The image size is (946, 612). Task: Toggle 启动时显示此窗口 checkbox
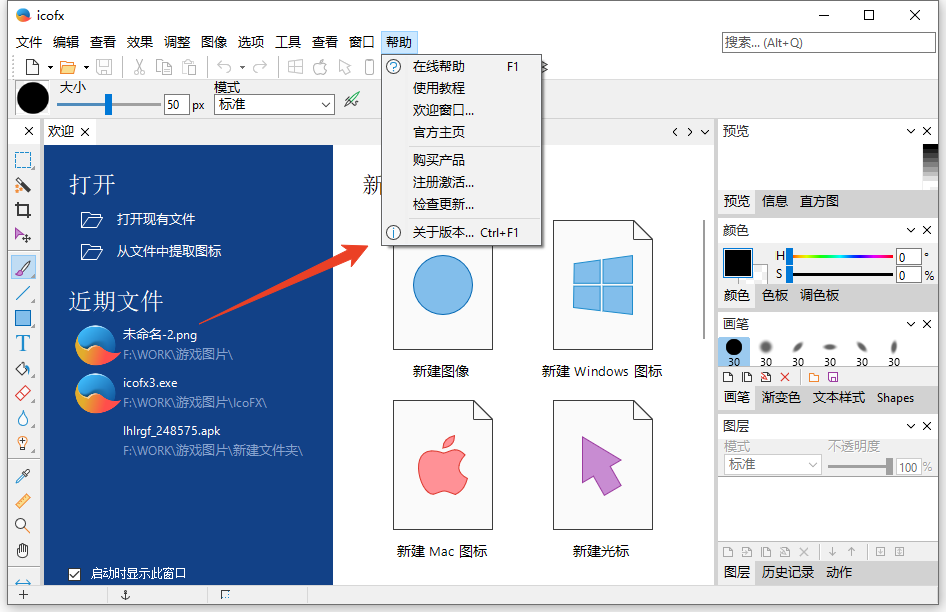coord(74,573)
